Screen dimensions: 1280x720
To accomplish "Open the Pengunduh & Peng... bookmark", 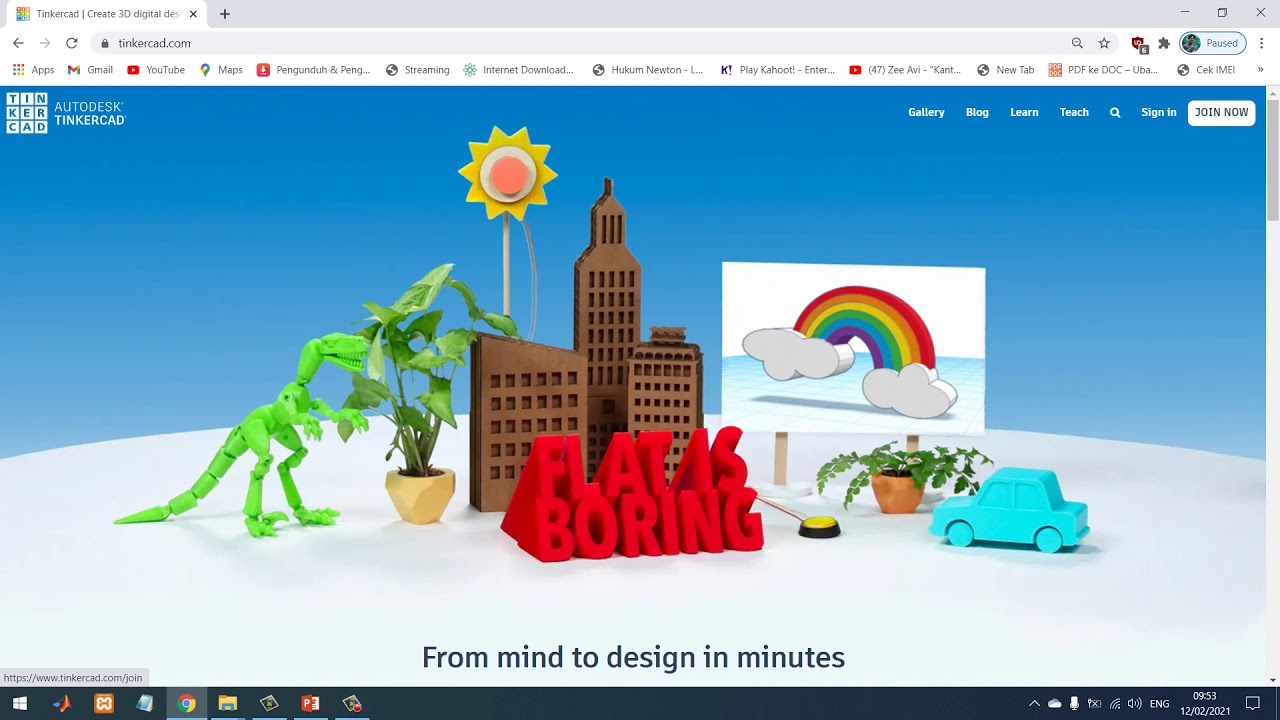I will [x=313, y=70].
